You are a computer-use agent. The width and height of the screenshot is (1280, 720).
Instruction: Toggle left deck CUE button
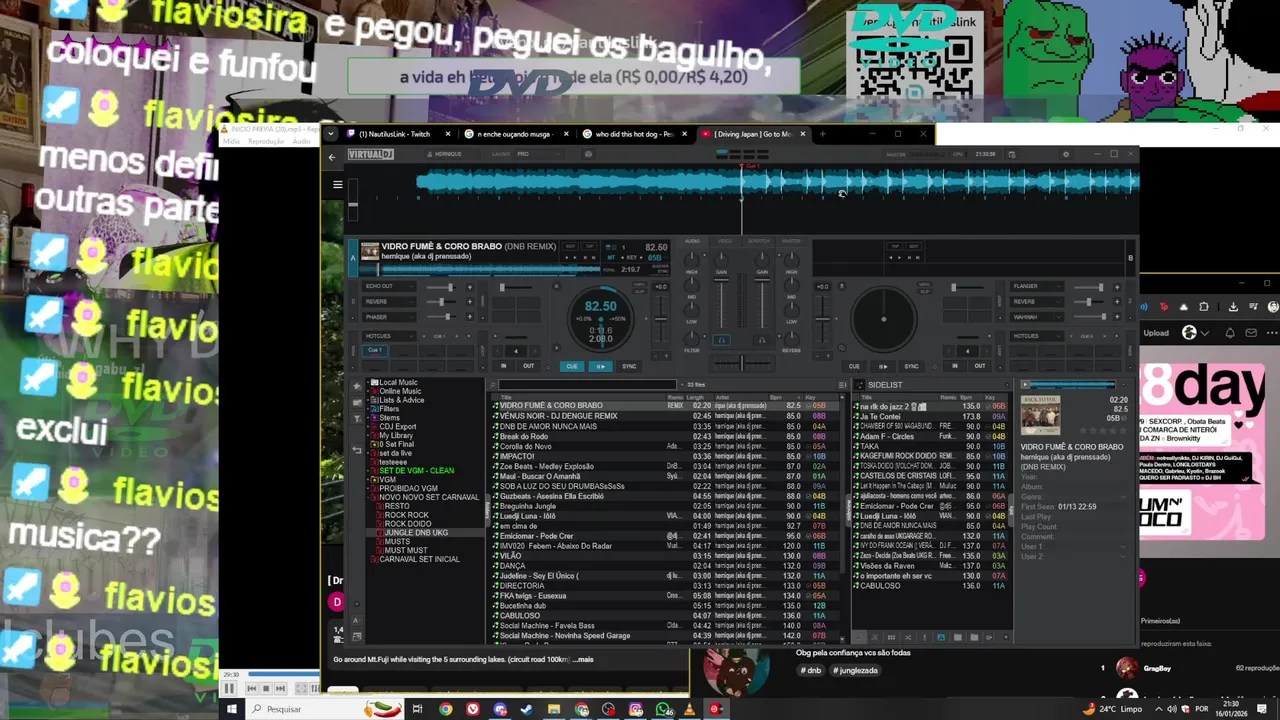572,366
